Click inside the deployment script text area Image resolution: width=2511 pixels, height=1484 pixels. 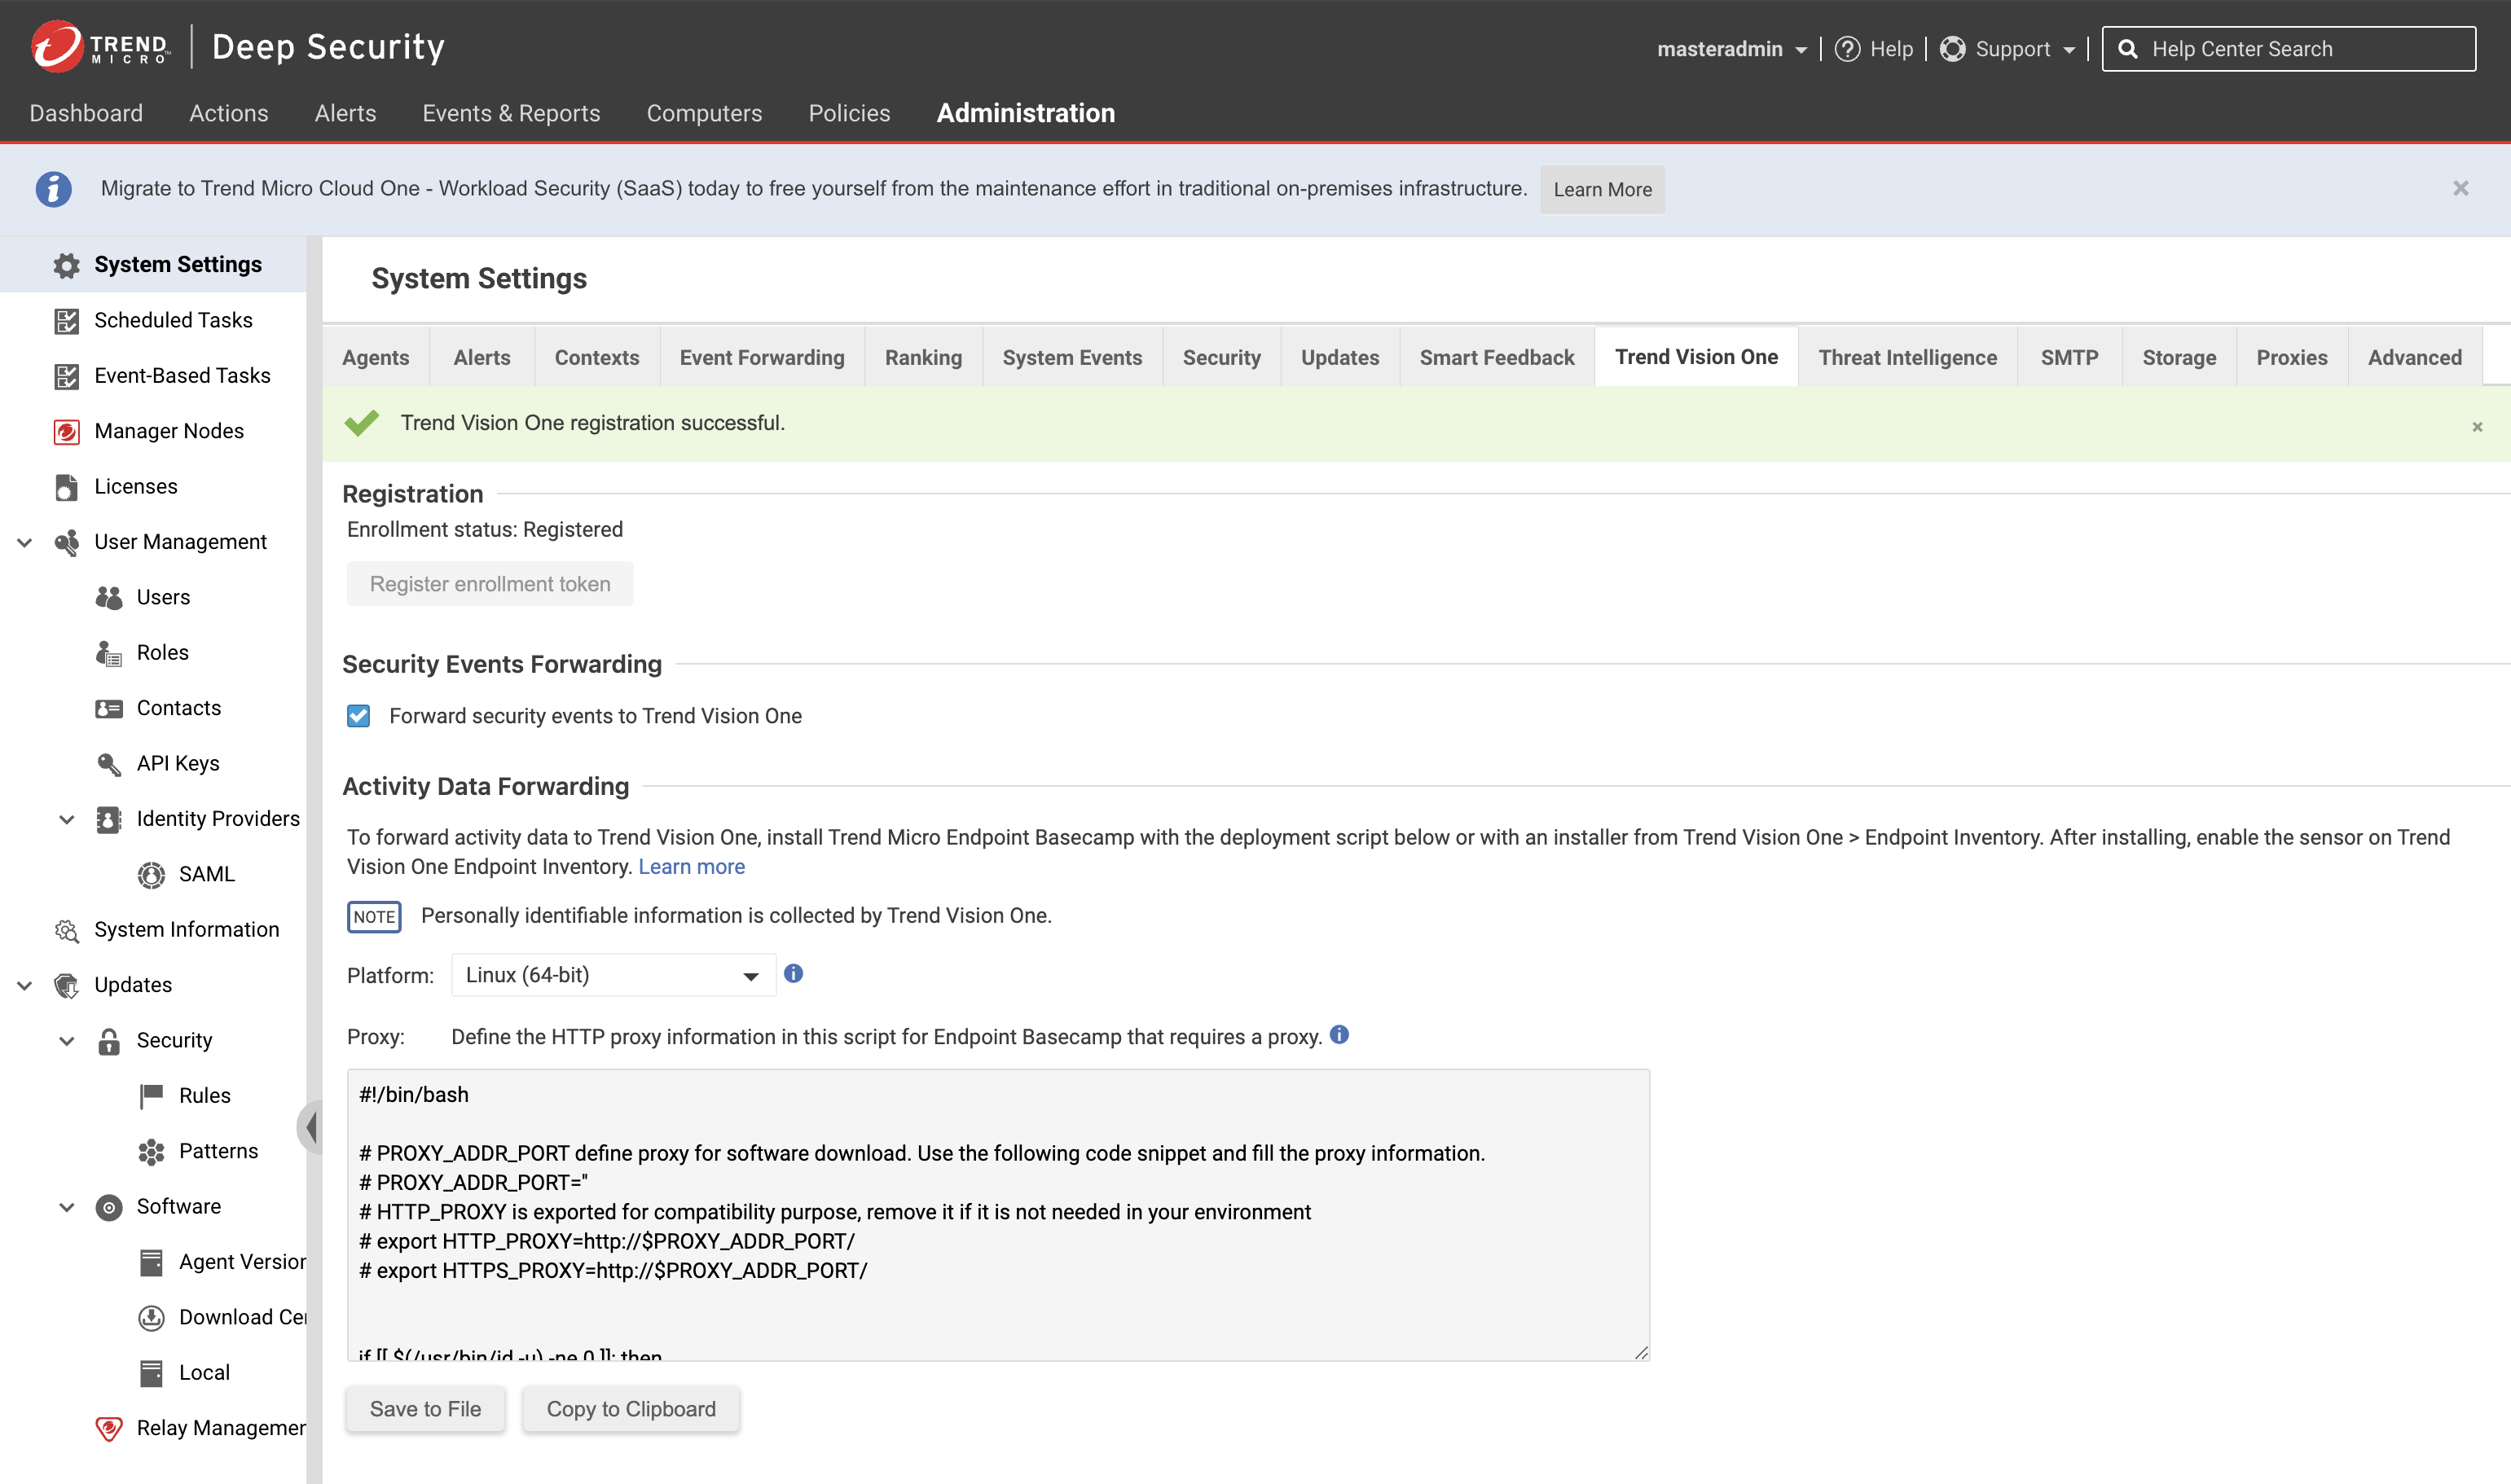998,1214
